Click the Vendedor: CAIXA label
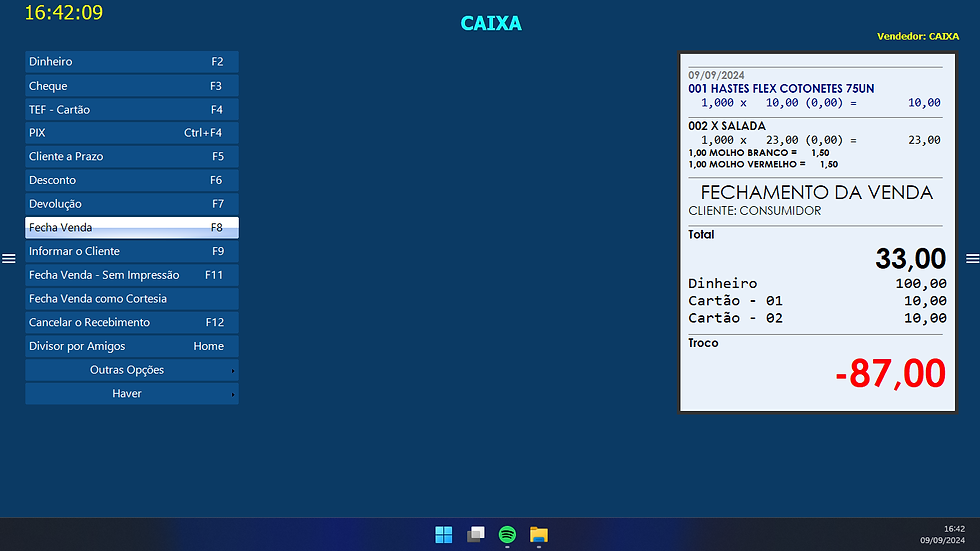The height and width of the screenshot is (551, 980). coord(918,36)
